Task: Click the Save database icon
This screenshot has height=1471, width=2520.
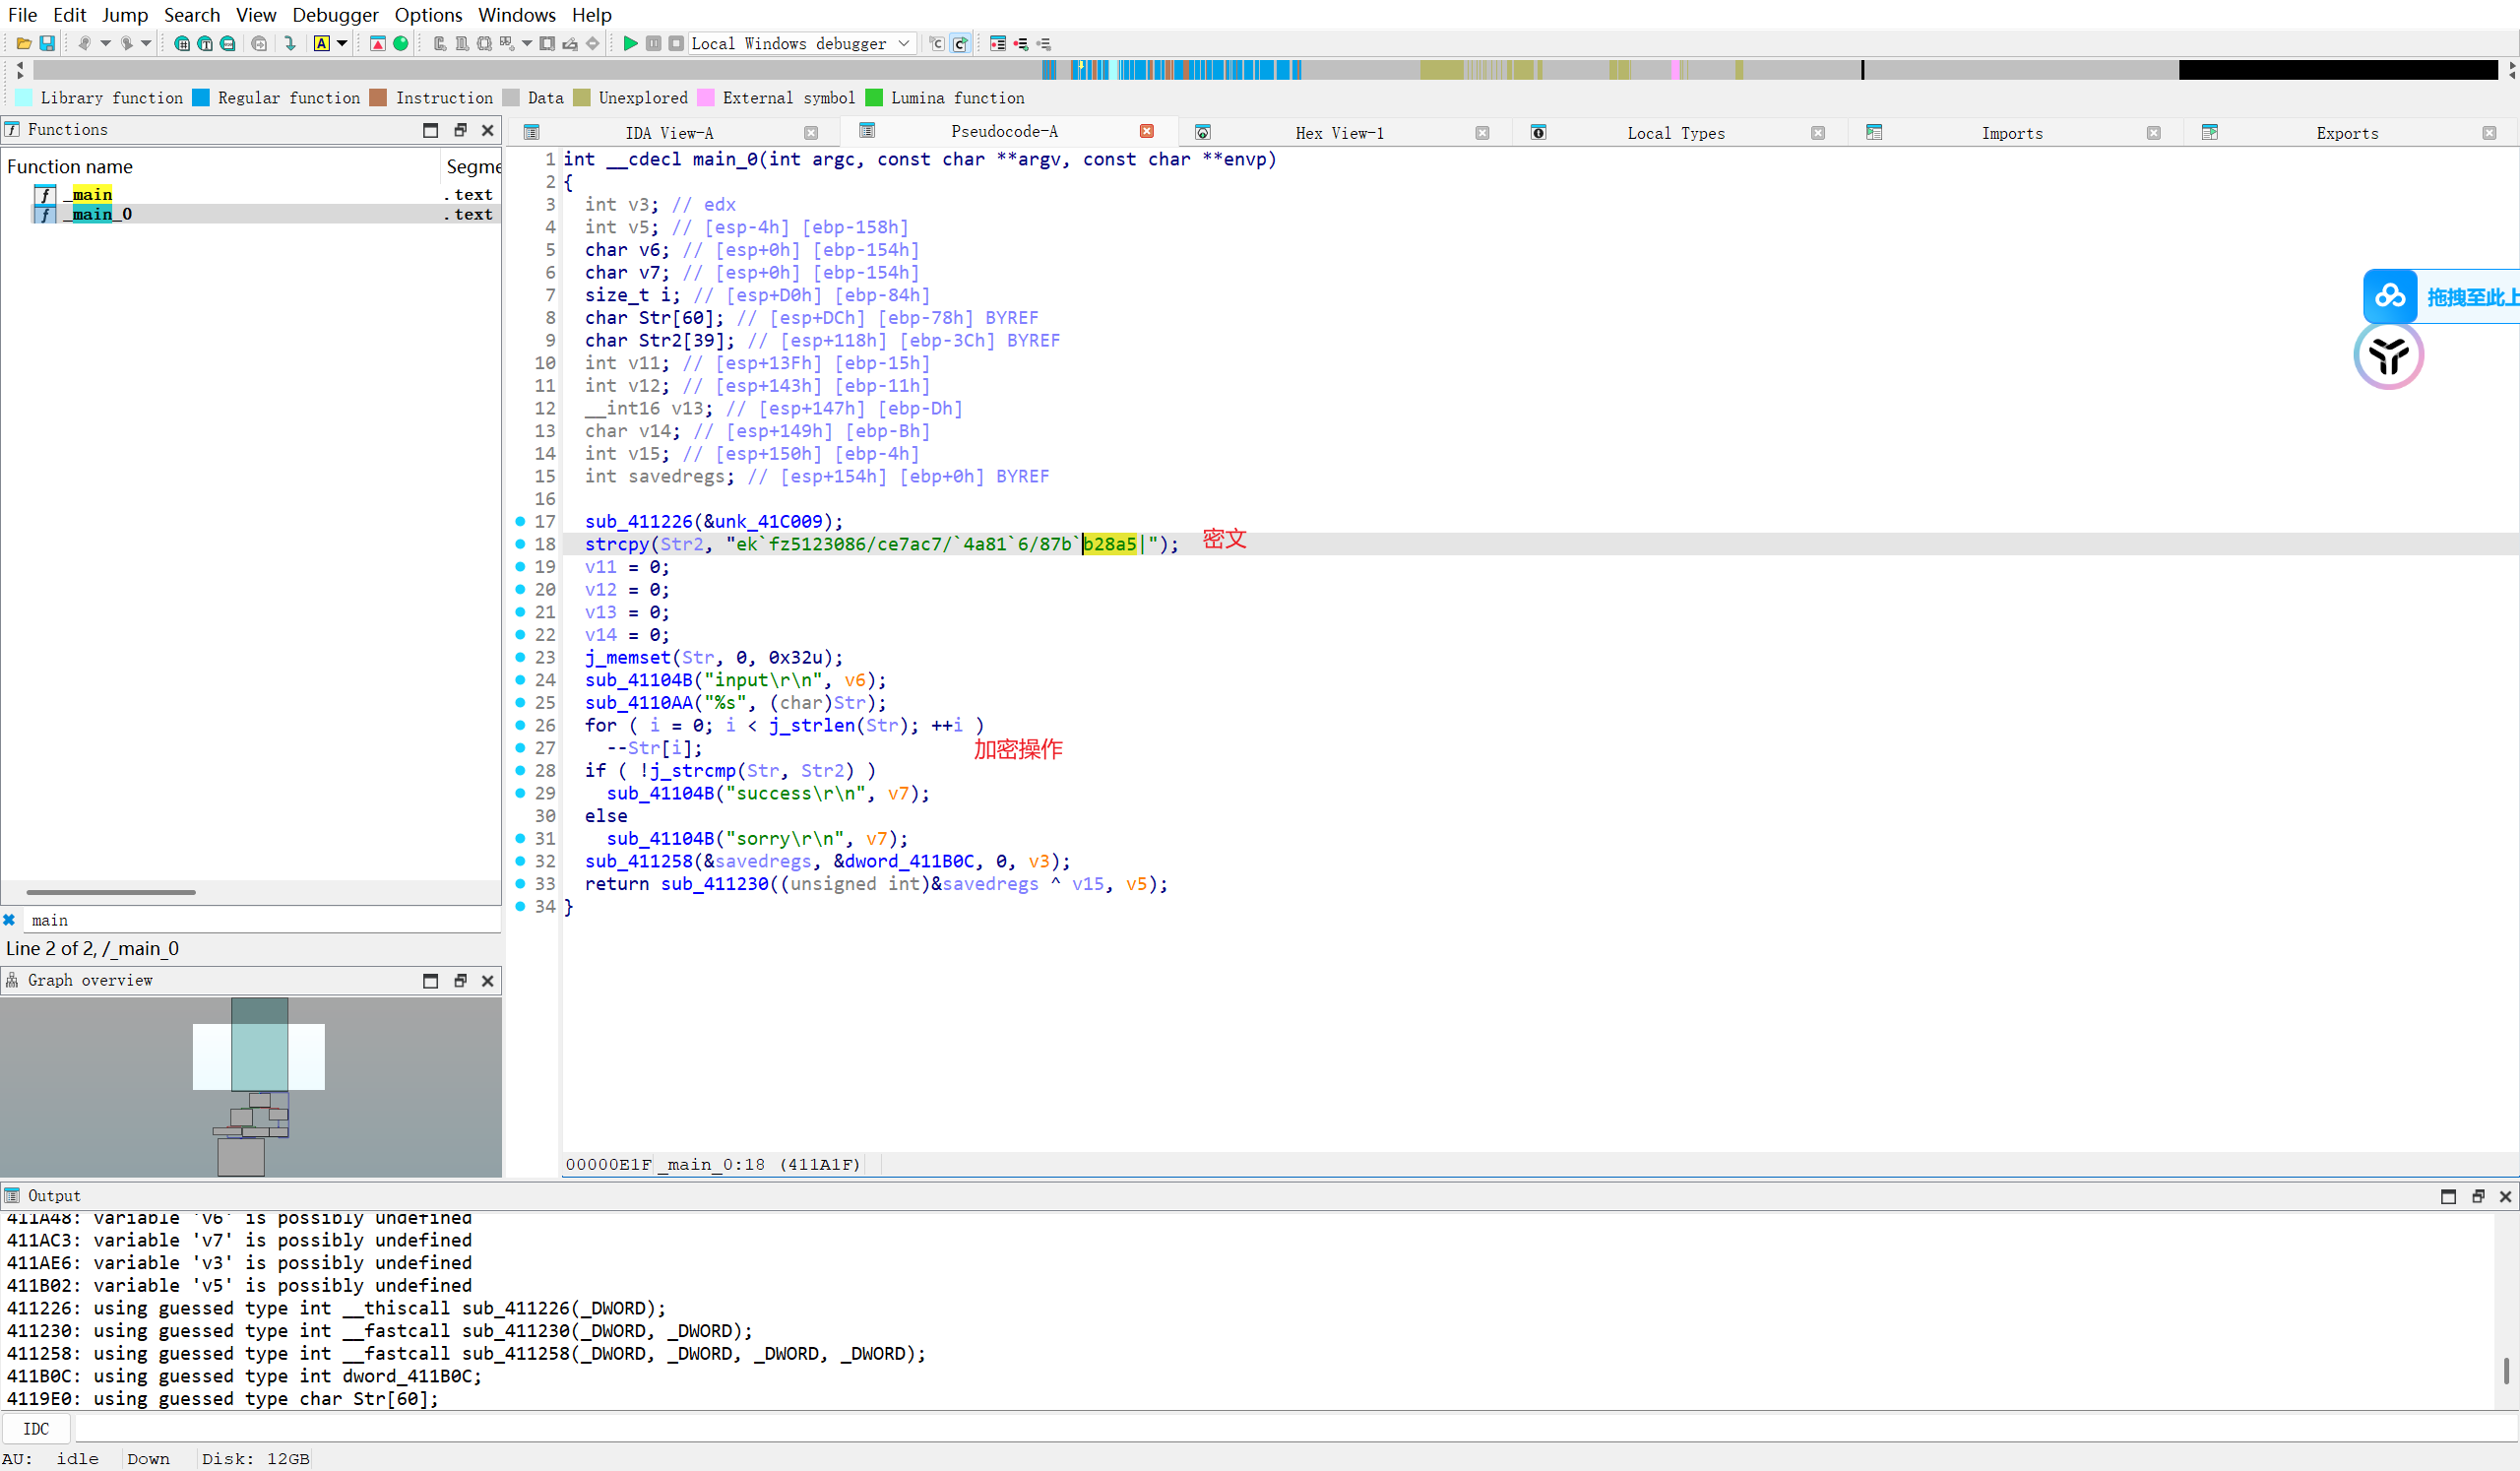Action: click(x=46, y=43)
